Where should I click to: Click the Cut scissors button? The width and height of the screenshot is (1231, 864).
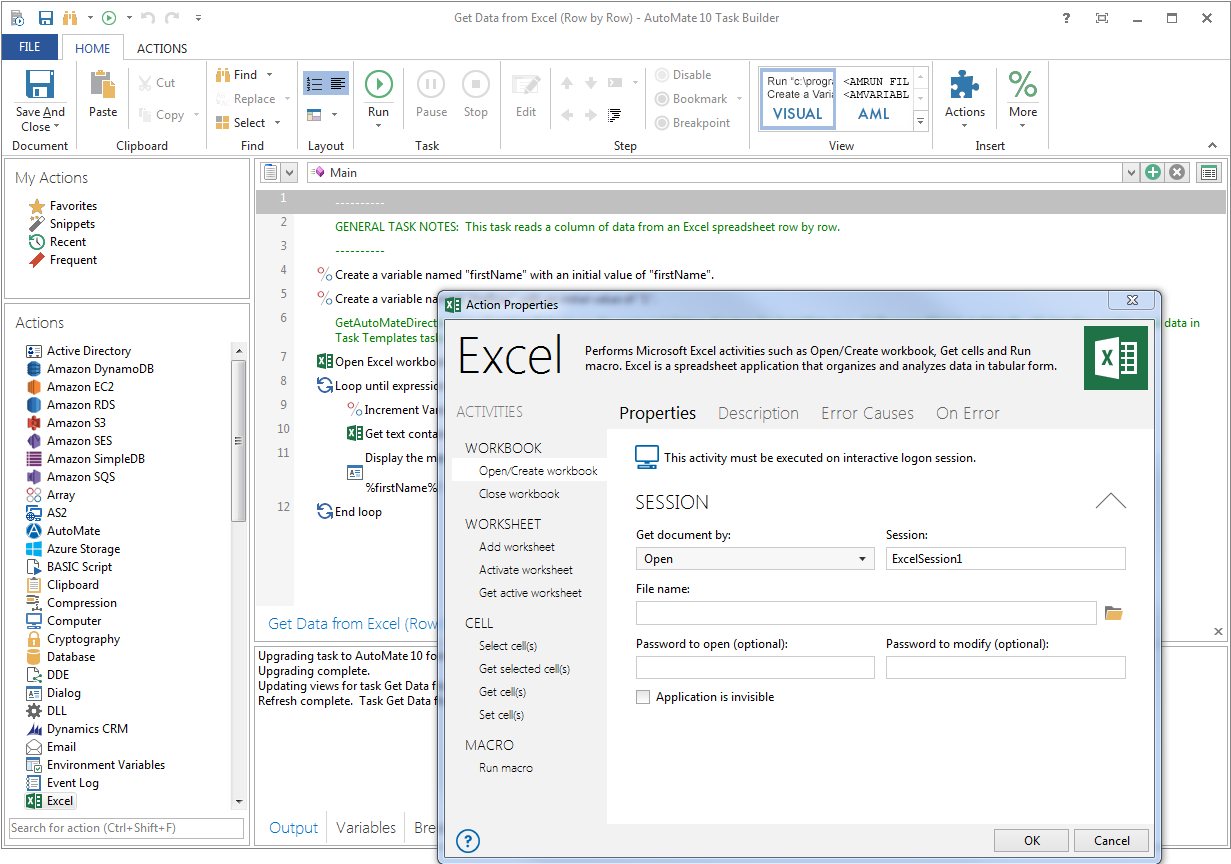point(157,83)
